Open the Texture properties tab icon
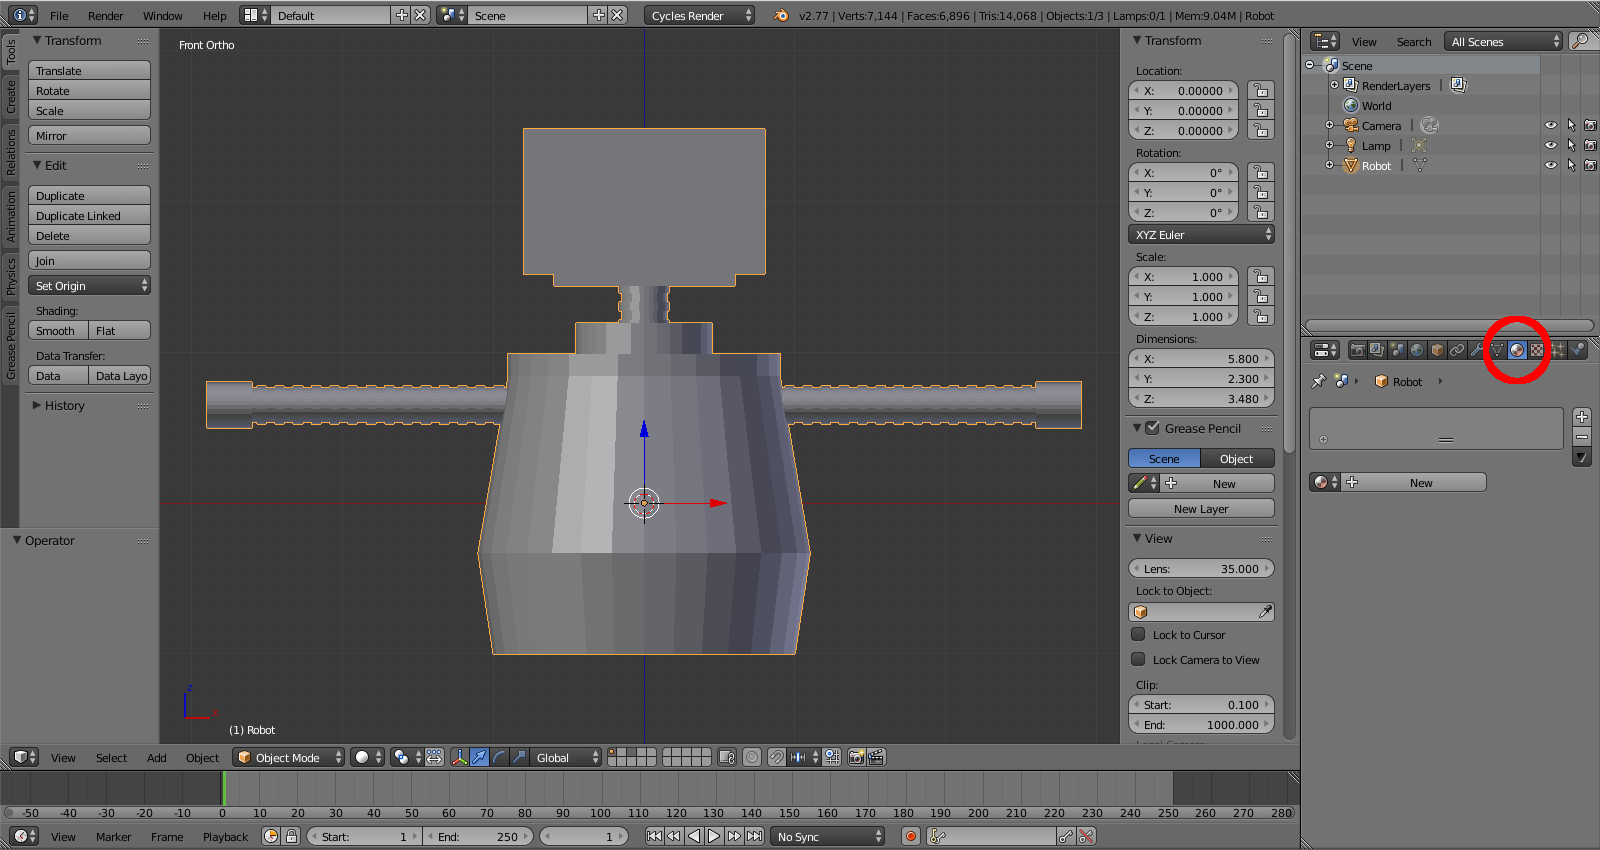 point(1537,350)
